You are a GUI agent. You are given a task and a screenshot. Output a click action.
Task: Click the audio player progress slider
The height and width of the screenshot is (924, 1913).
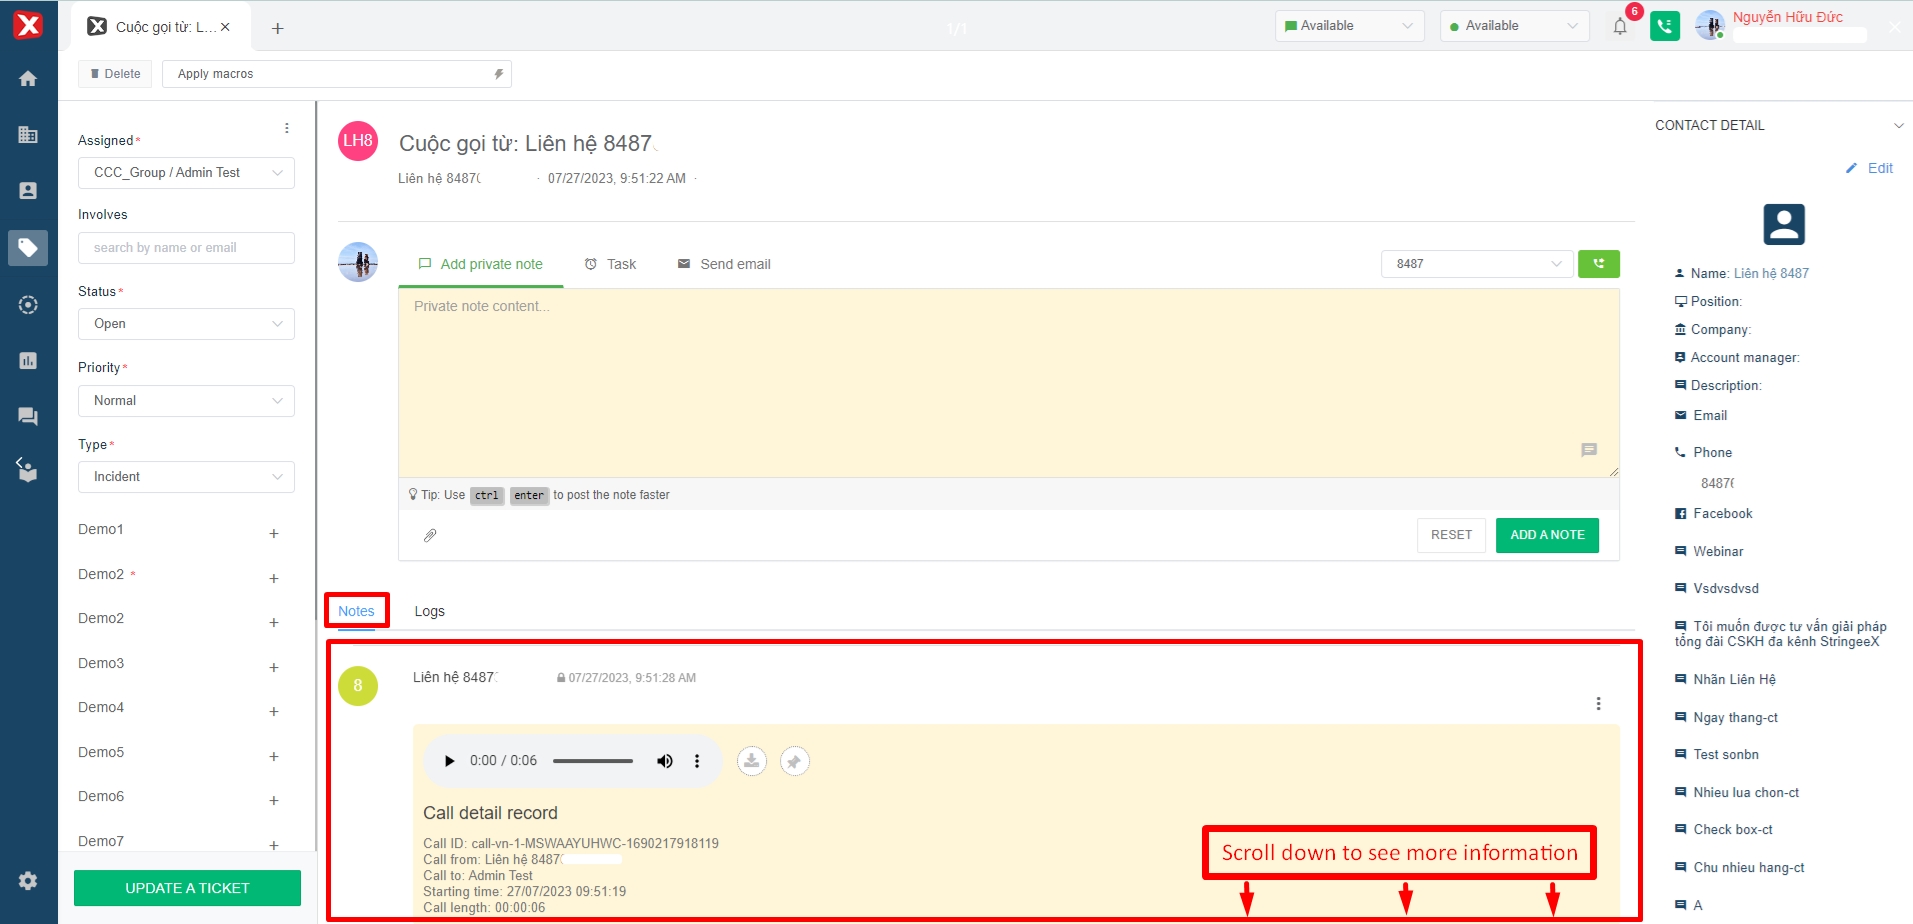pyautogui.click(x=593, y=761)
